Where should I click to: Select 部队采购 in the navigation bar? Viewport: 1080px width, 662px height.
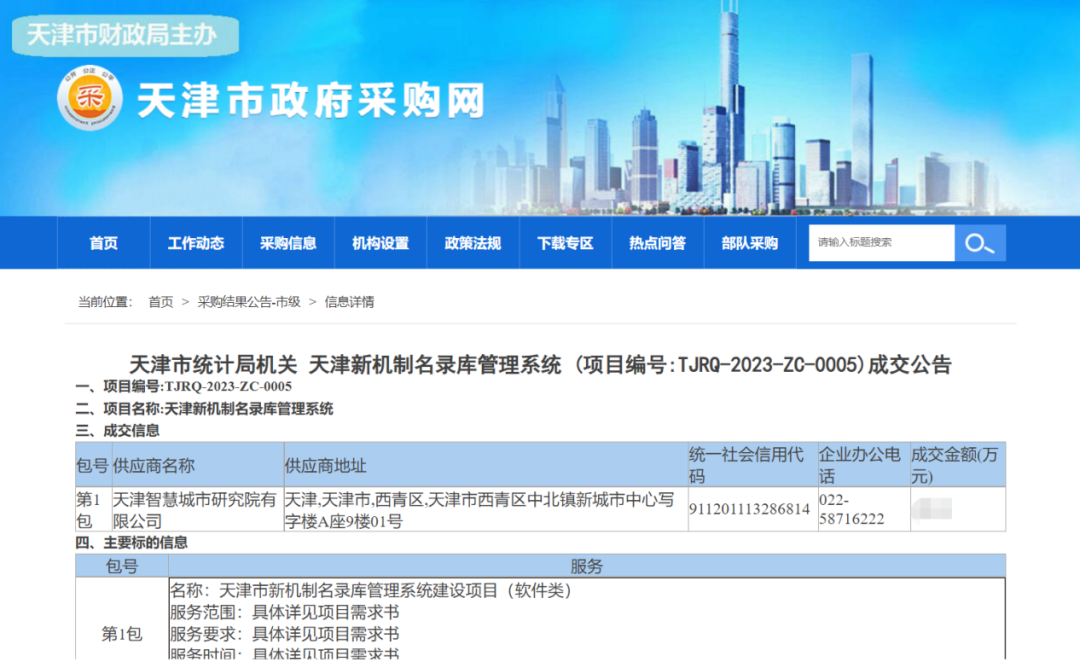(749, 243)
